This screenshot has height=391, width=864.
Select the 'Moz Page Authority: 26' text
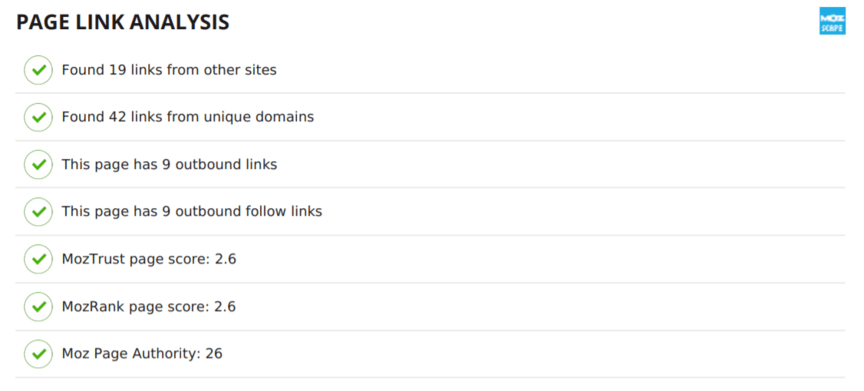tap(142, 354)
